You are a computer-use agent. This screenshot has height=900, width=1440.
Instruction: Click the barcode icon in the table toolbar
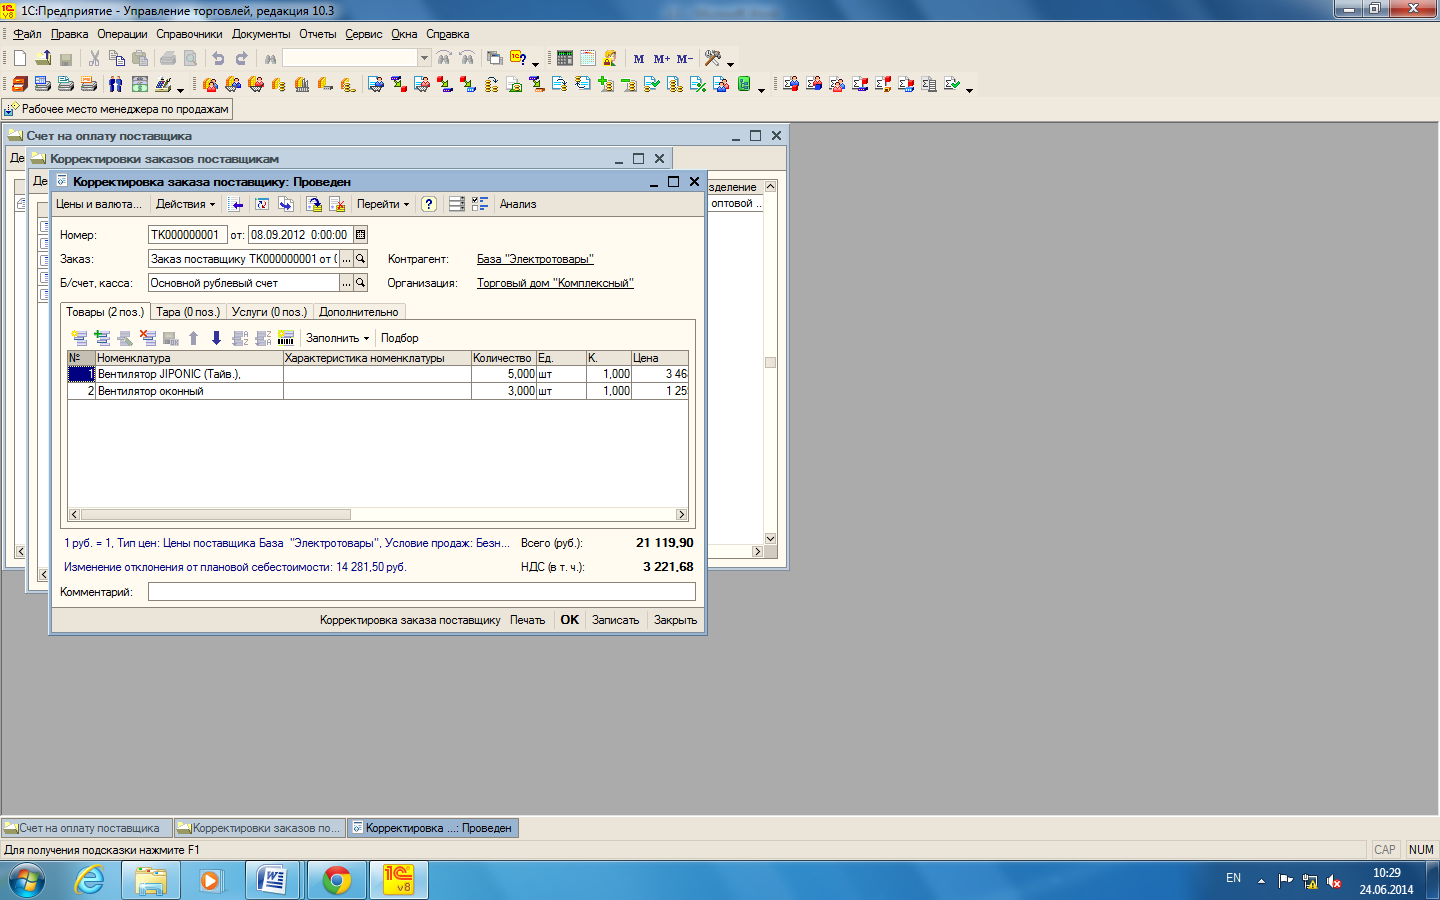pos(286,338)
